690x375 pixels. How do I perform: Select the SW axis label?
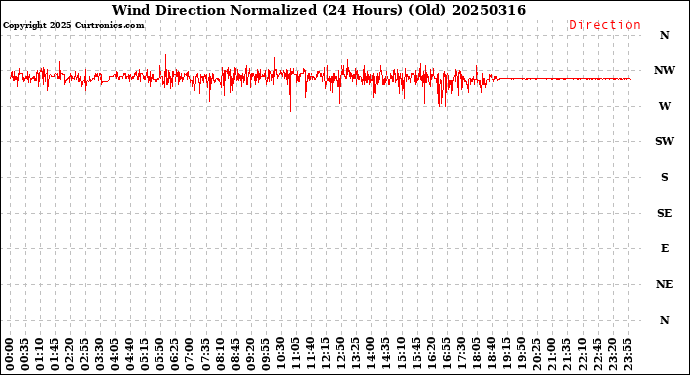coord(664,141)
